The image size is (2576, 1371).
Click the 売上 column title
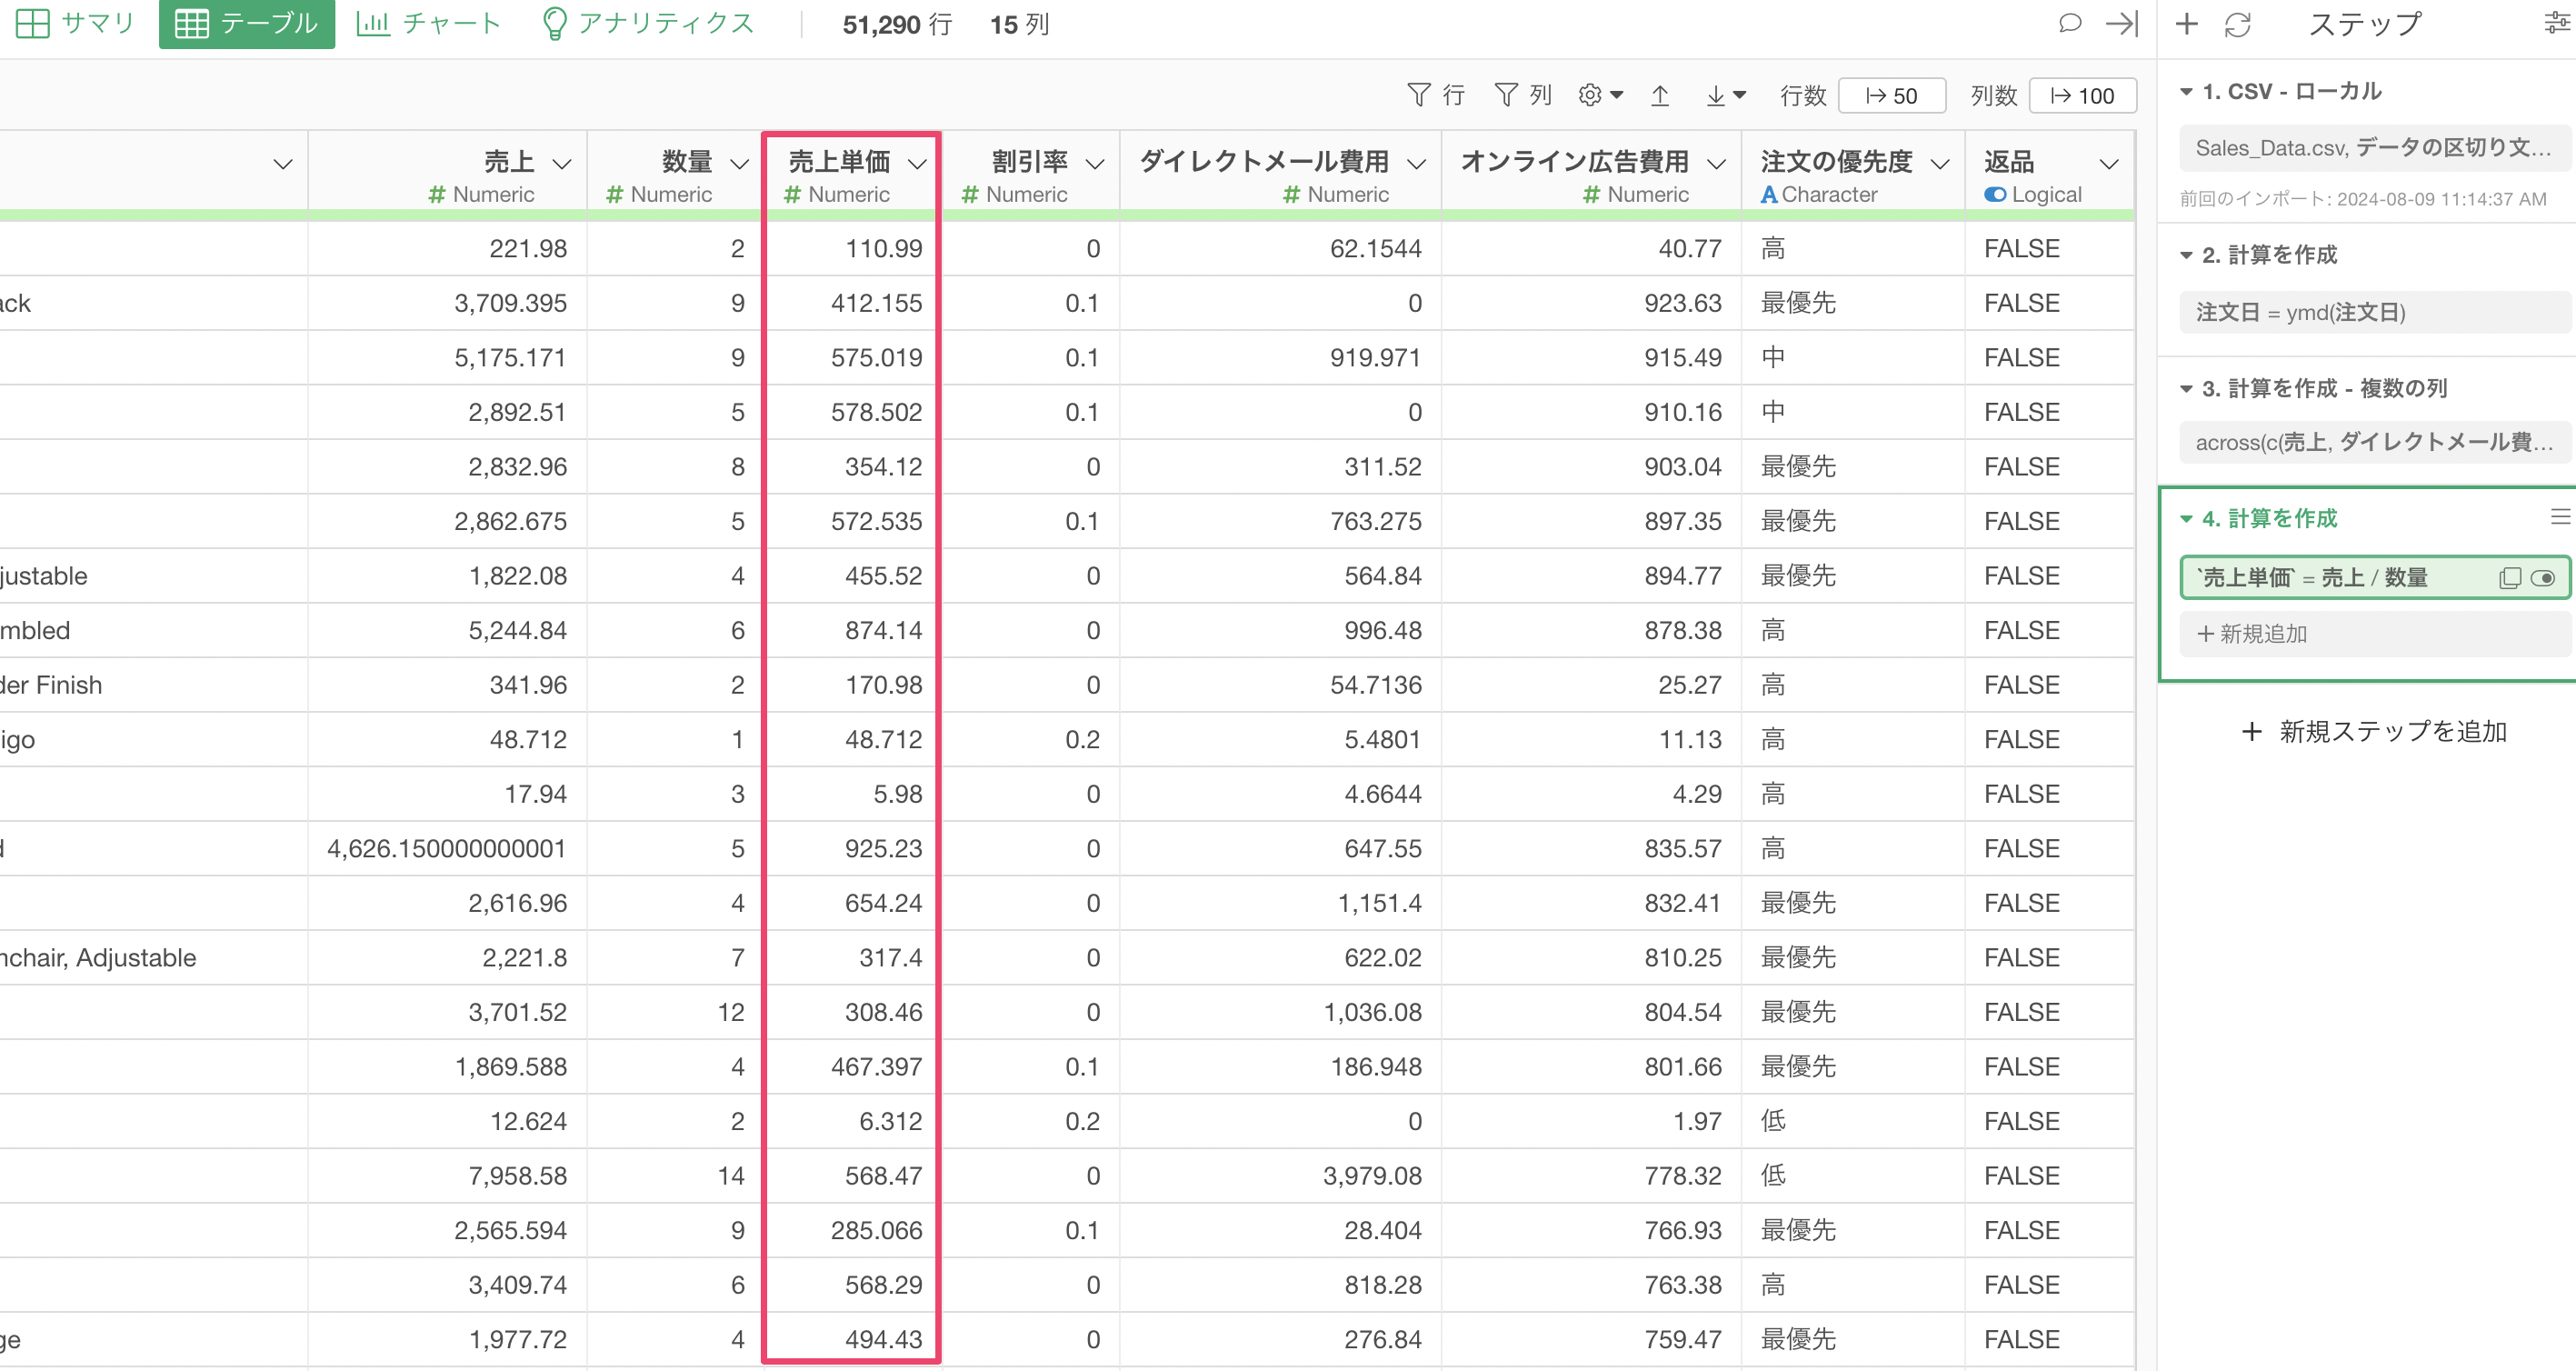coord(509,162)
